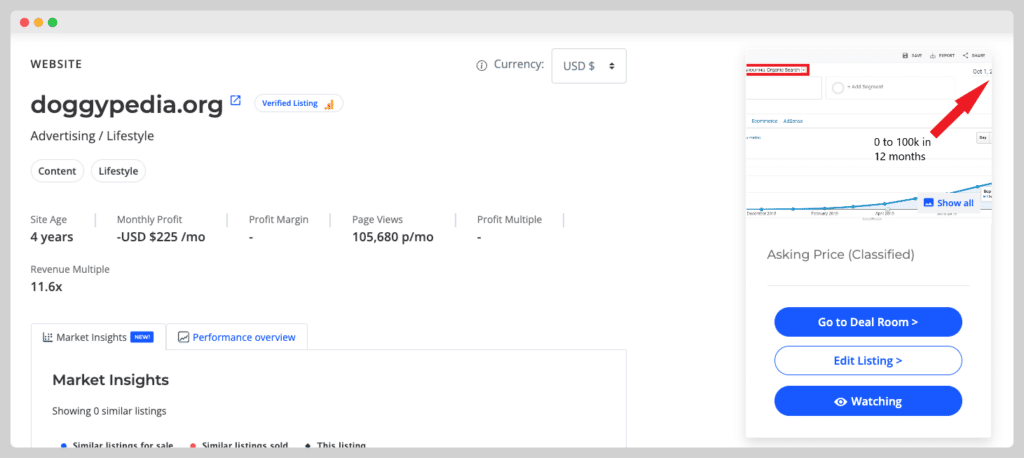This screenshot has width=1024, height=458.
Task: Minimize window with yellow button
Action: pyautogui.click(x=39, y=22)
